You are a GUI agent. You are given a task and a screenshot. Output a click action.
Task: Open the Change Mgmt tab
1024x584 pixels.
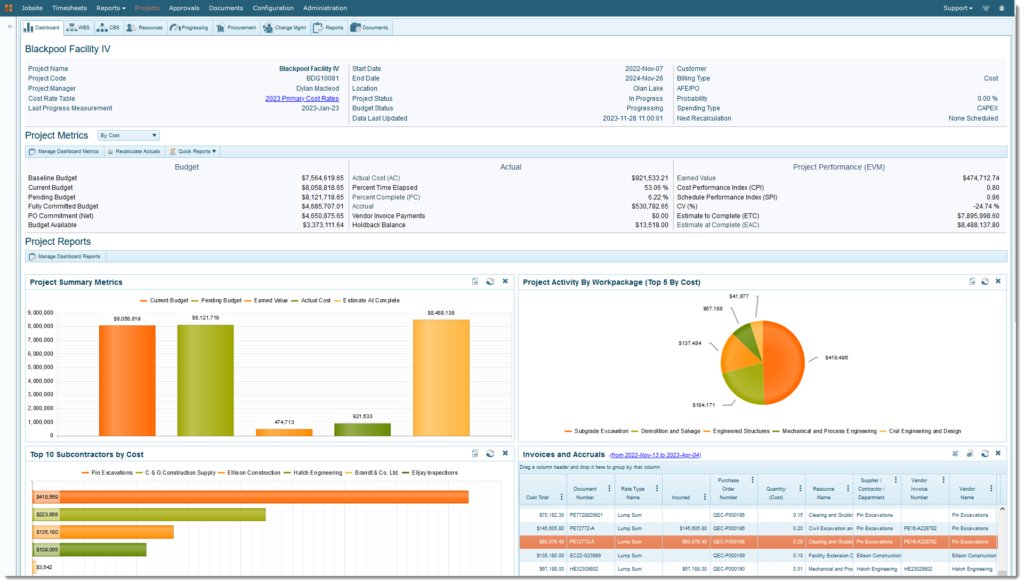(285, 27)
